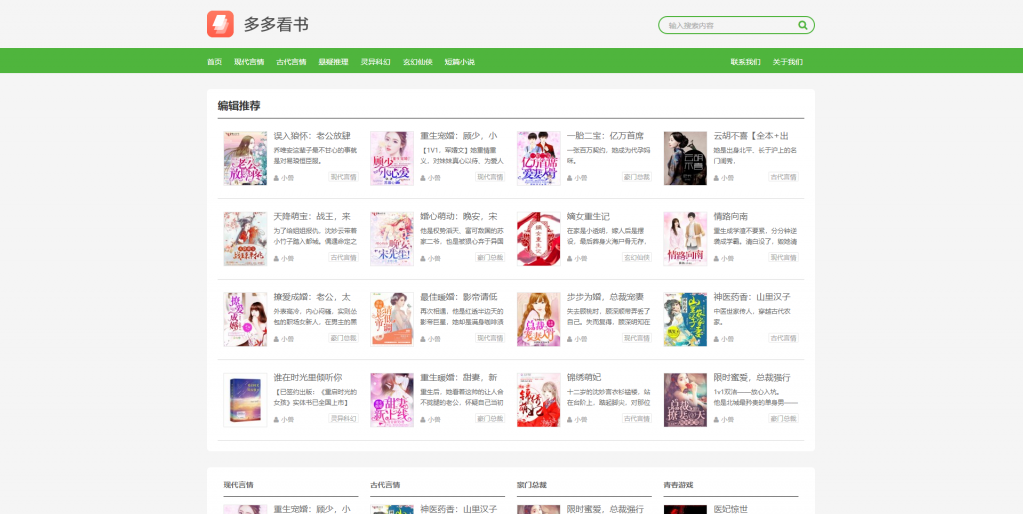Image resolution: width=1023 pixels, height=514 pixels.
Task: Open the 玄幻仙侠 category in nav bar
Action: (x=417, y=62)
